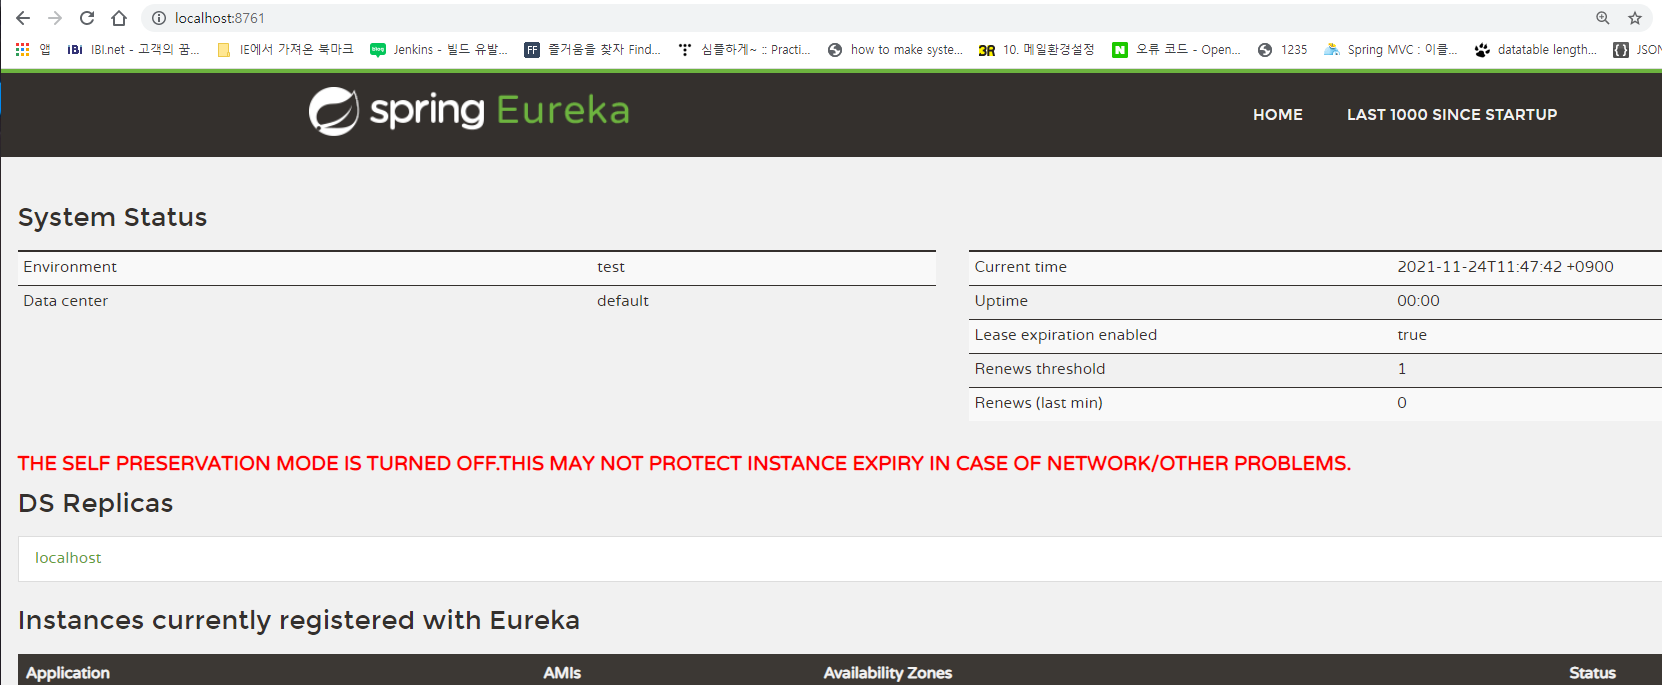1662x685 pixels.
Task: Open the Jenkins bookmark
Action: click(x=439, y=49)
